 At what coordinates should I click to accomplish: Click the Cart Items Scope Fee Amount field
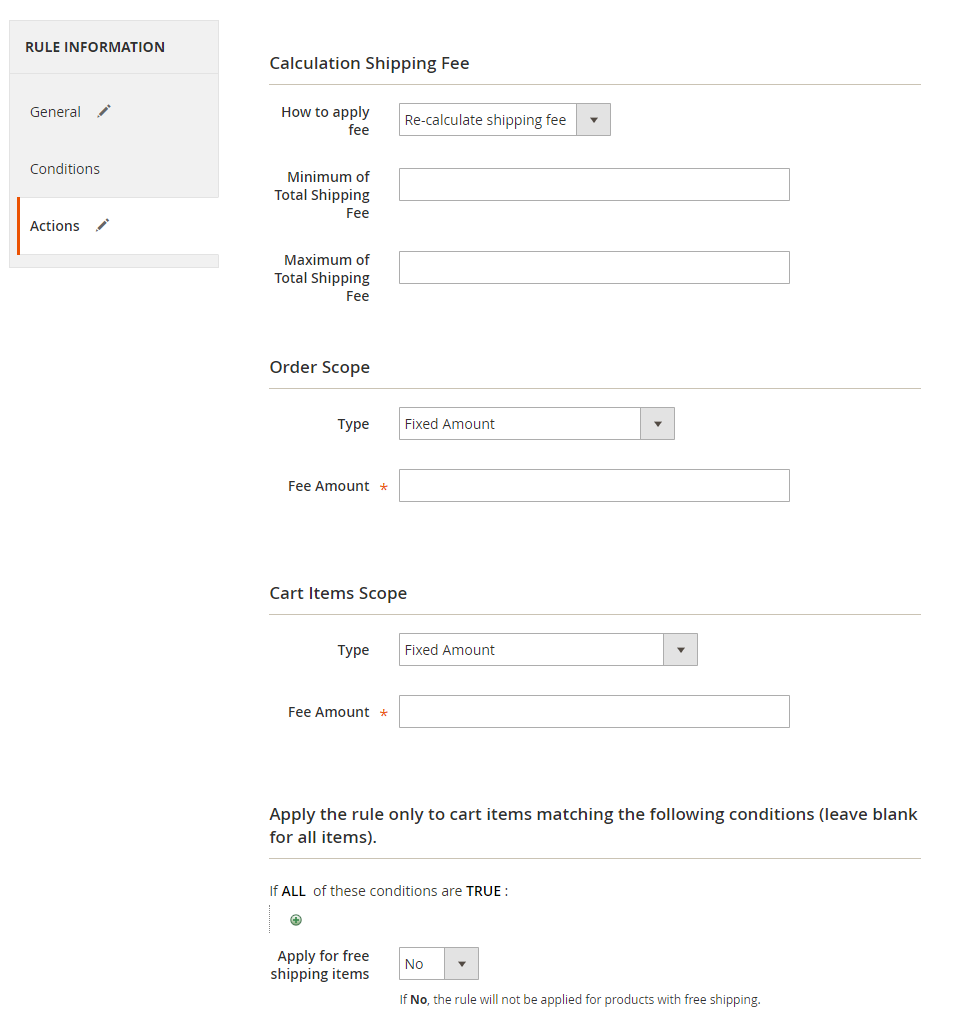pyautogui.click(x=594, y=712)
